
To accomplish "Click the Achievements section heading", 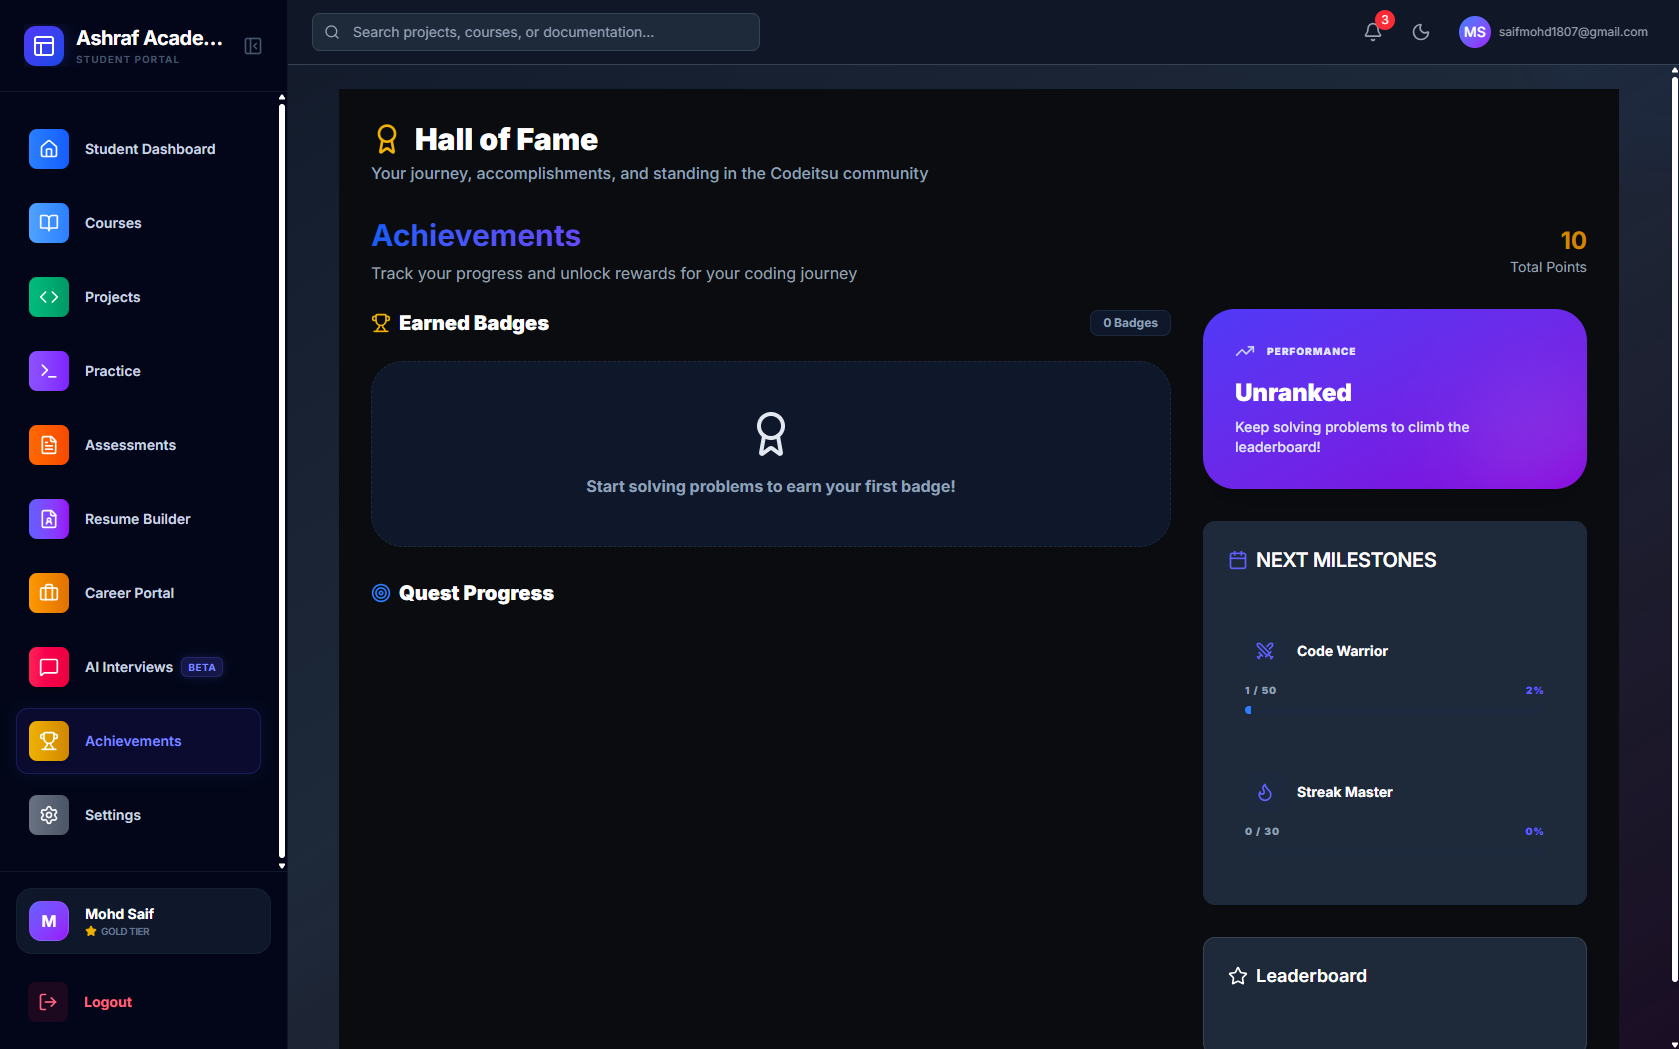I will pyautogui.click(x=476, y=235).
